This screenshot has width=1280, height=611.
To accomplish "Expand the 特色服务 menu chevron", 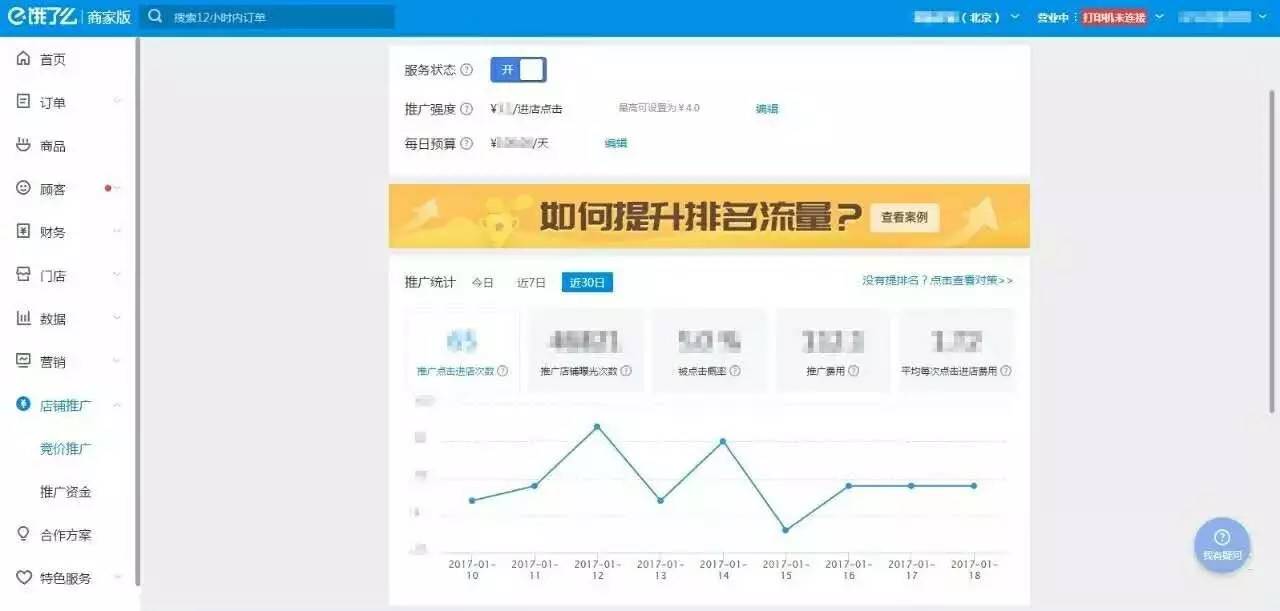I will 117,578.
